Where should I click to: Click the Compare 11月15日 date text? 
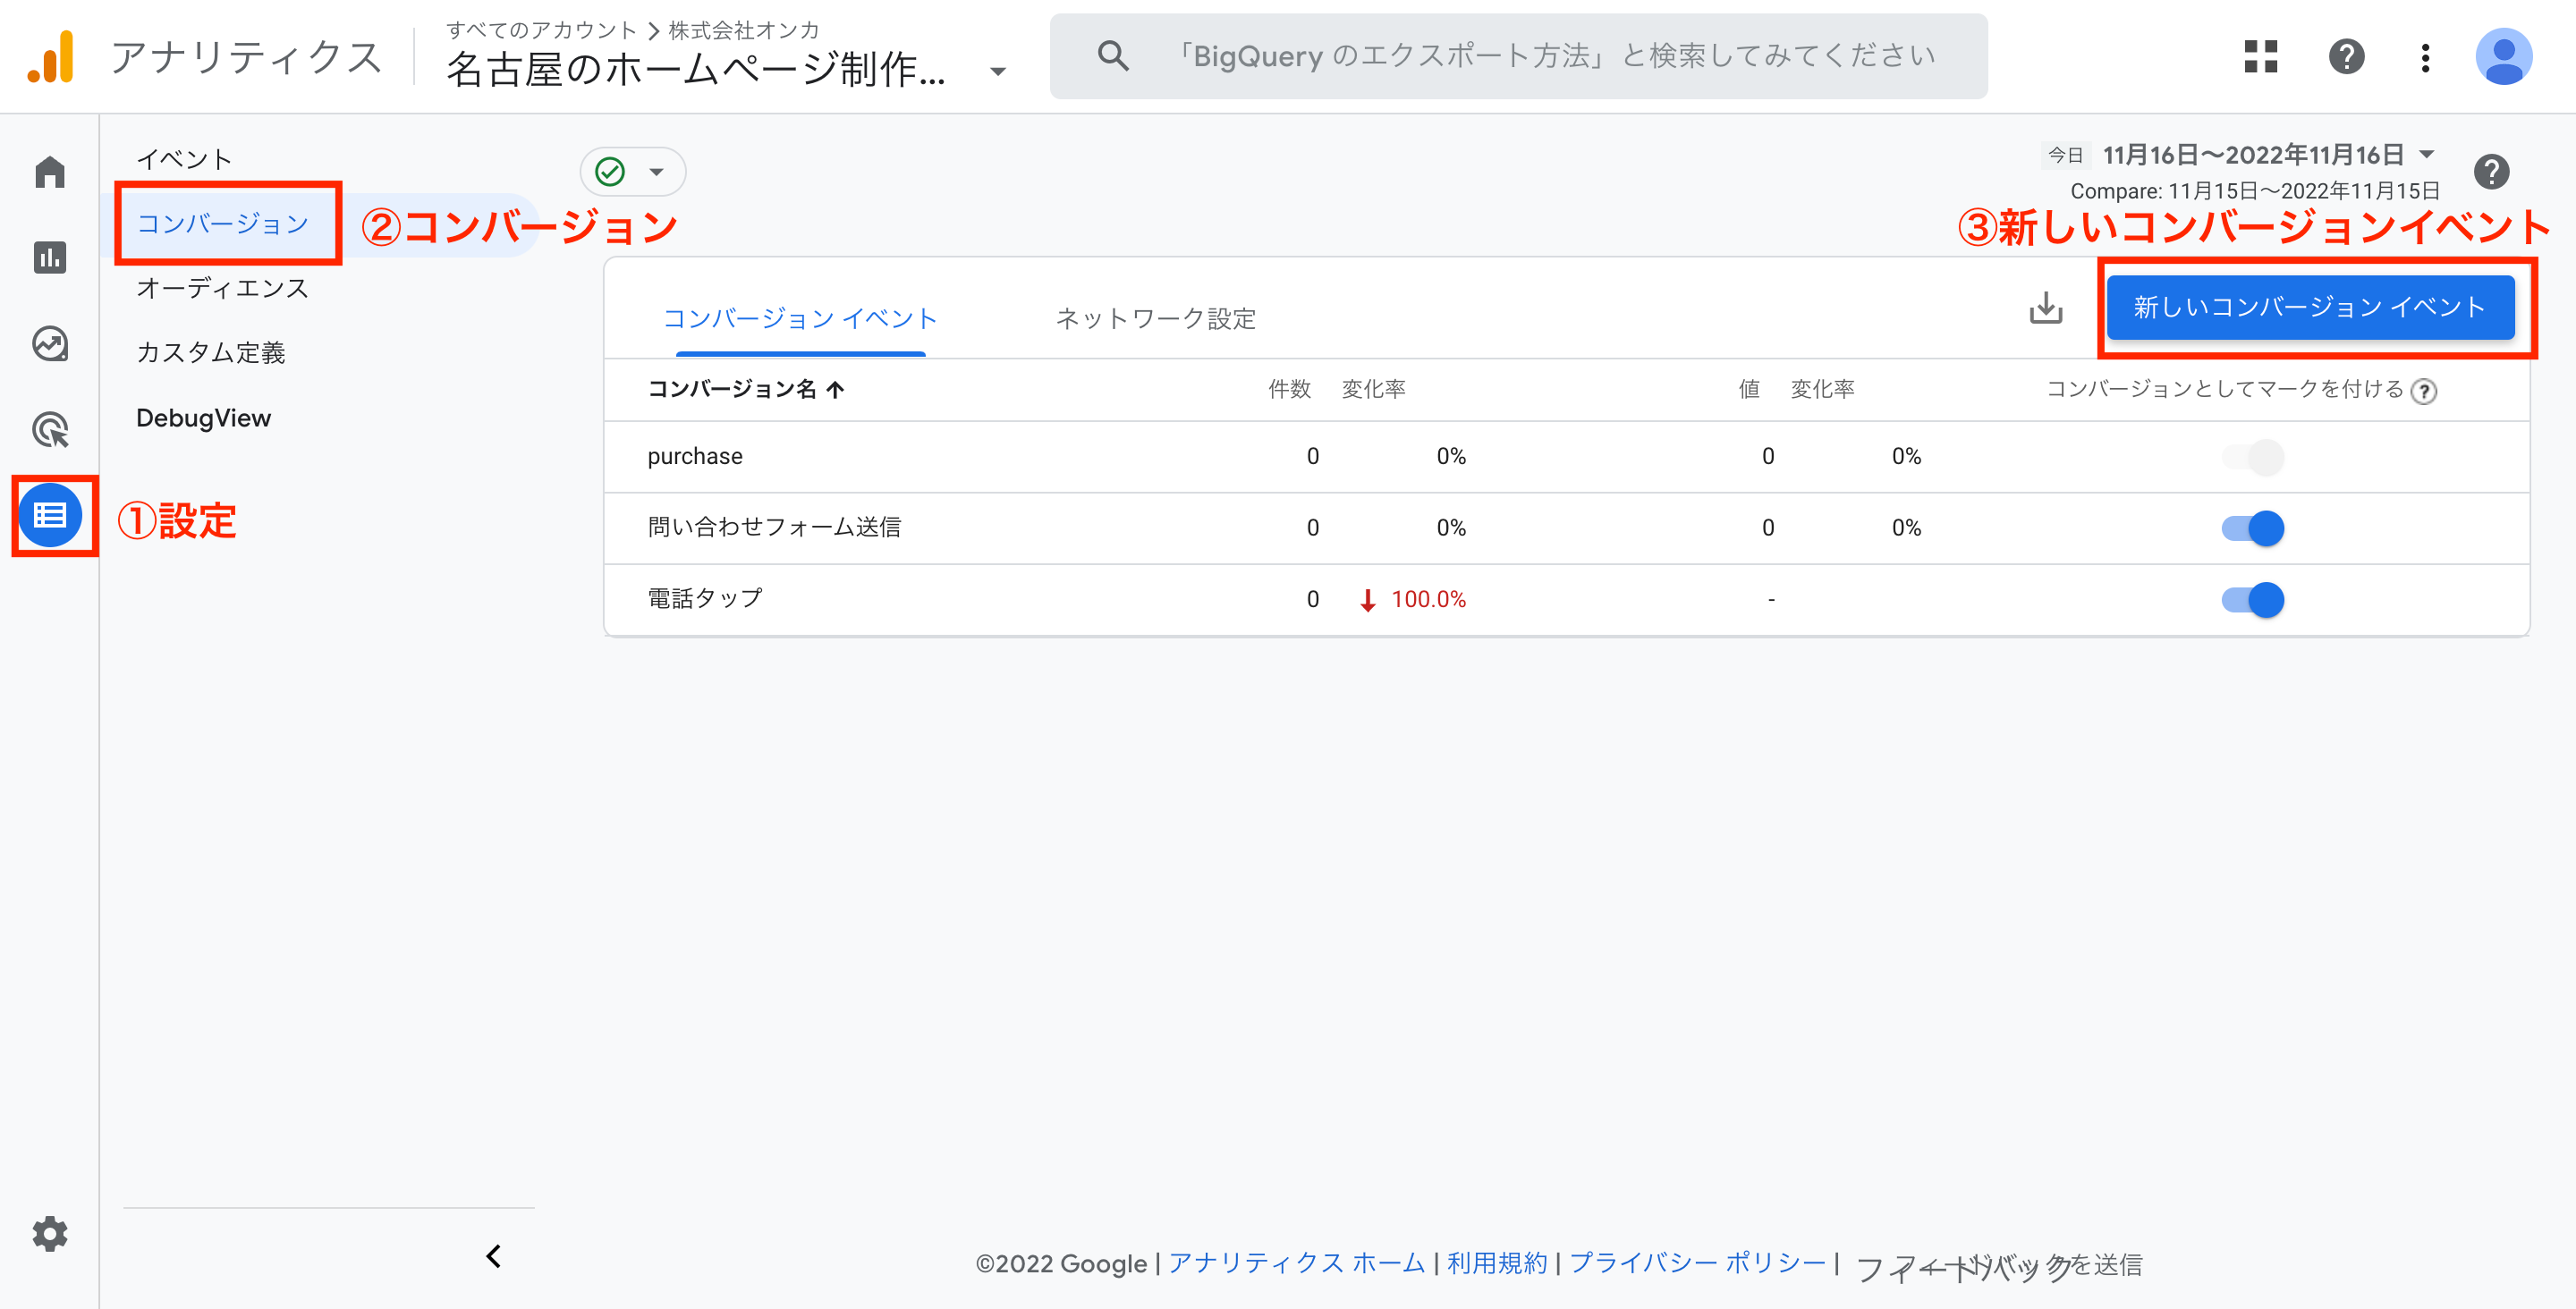point(2254,190)
